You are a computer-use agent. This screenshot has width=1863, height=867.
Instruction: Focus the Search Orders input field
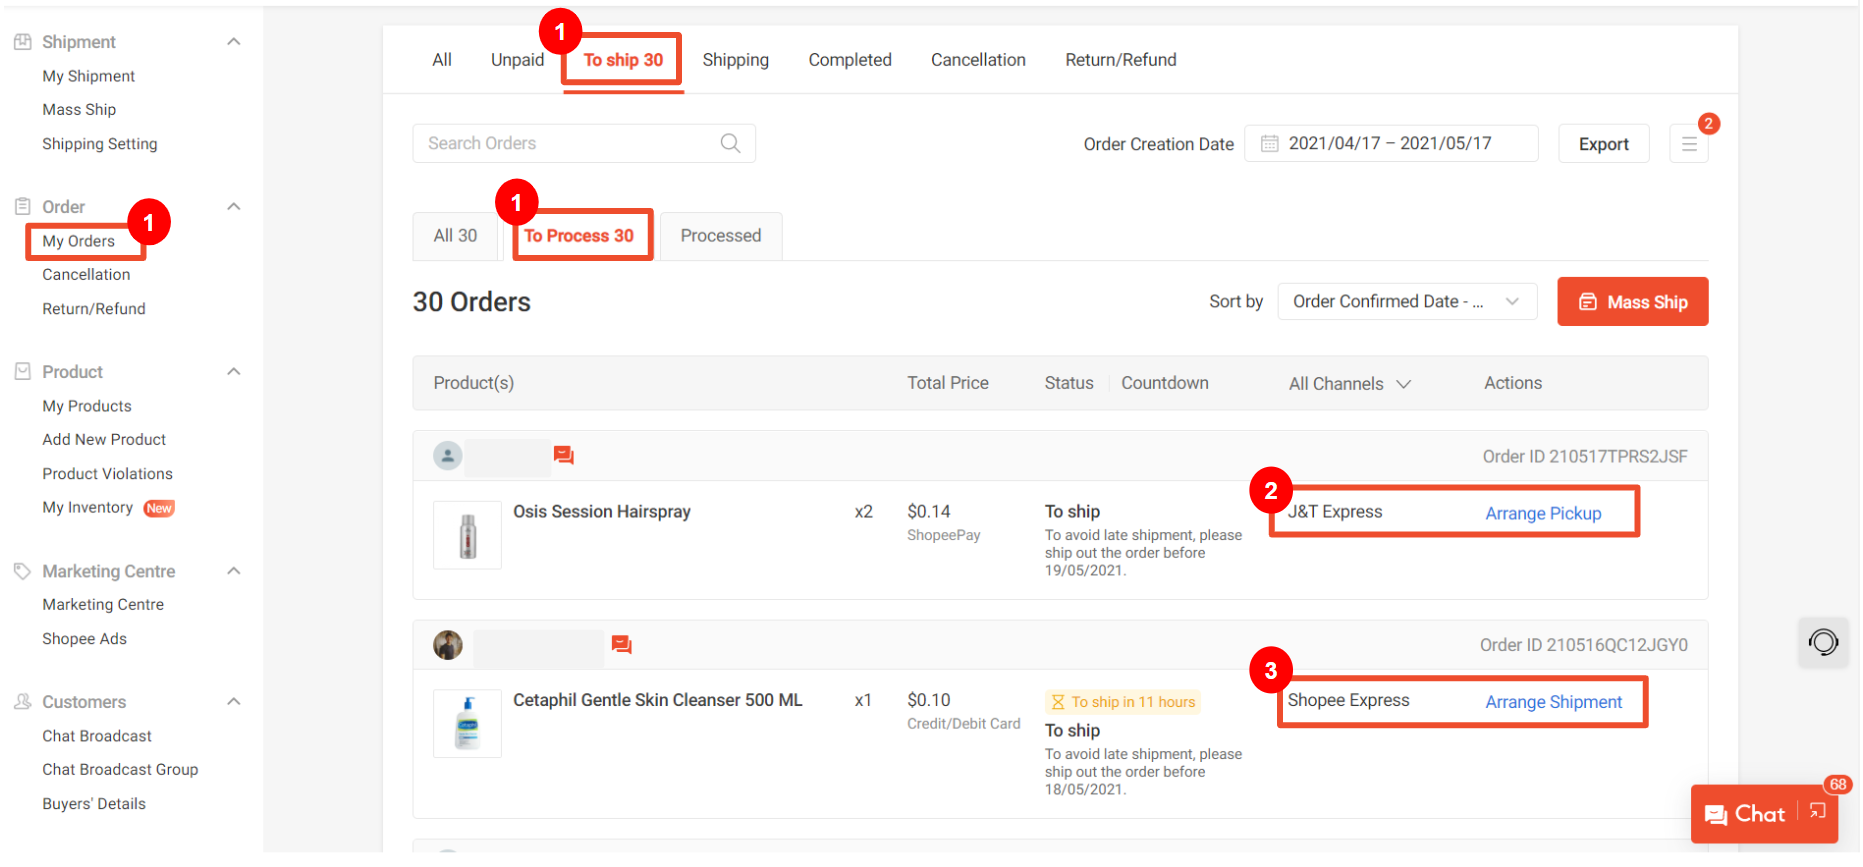click(565, 143)
